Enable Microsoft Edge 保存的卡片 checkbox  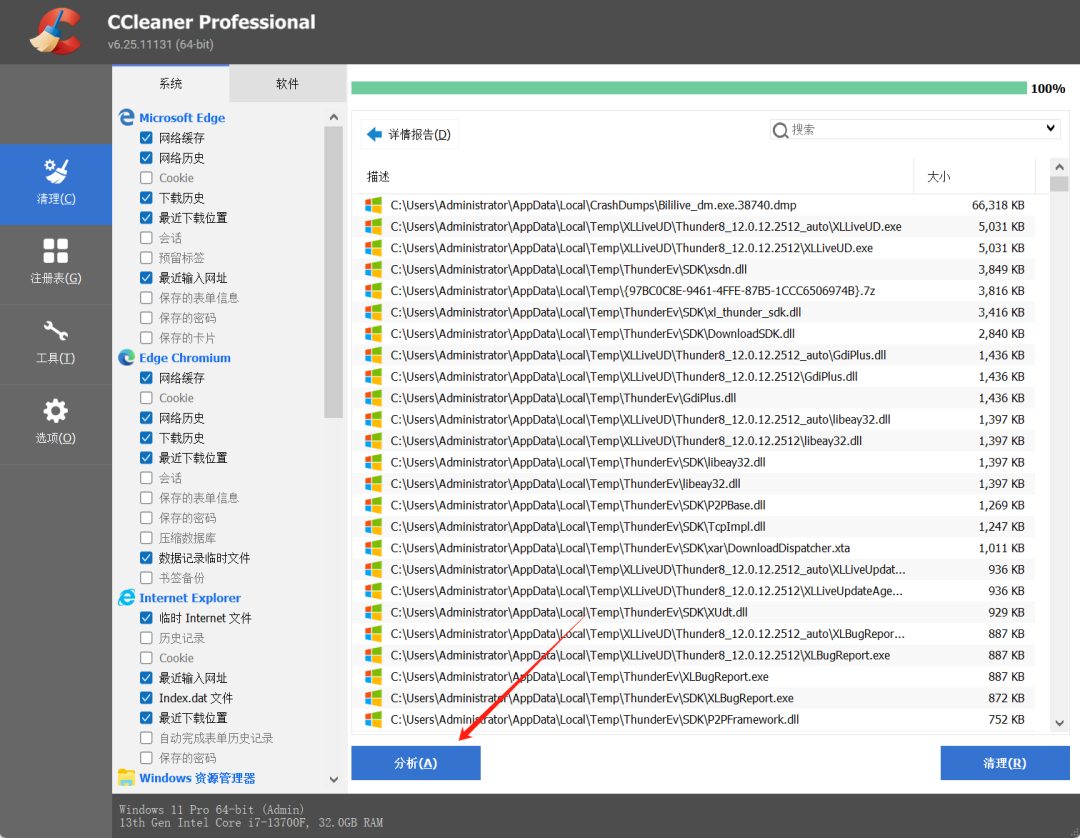[146, 337]
